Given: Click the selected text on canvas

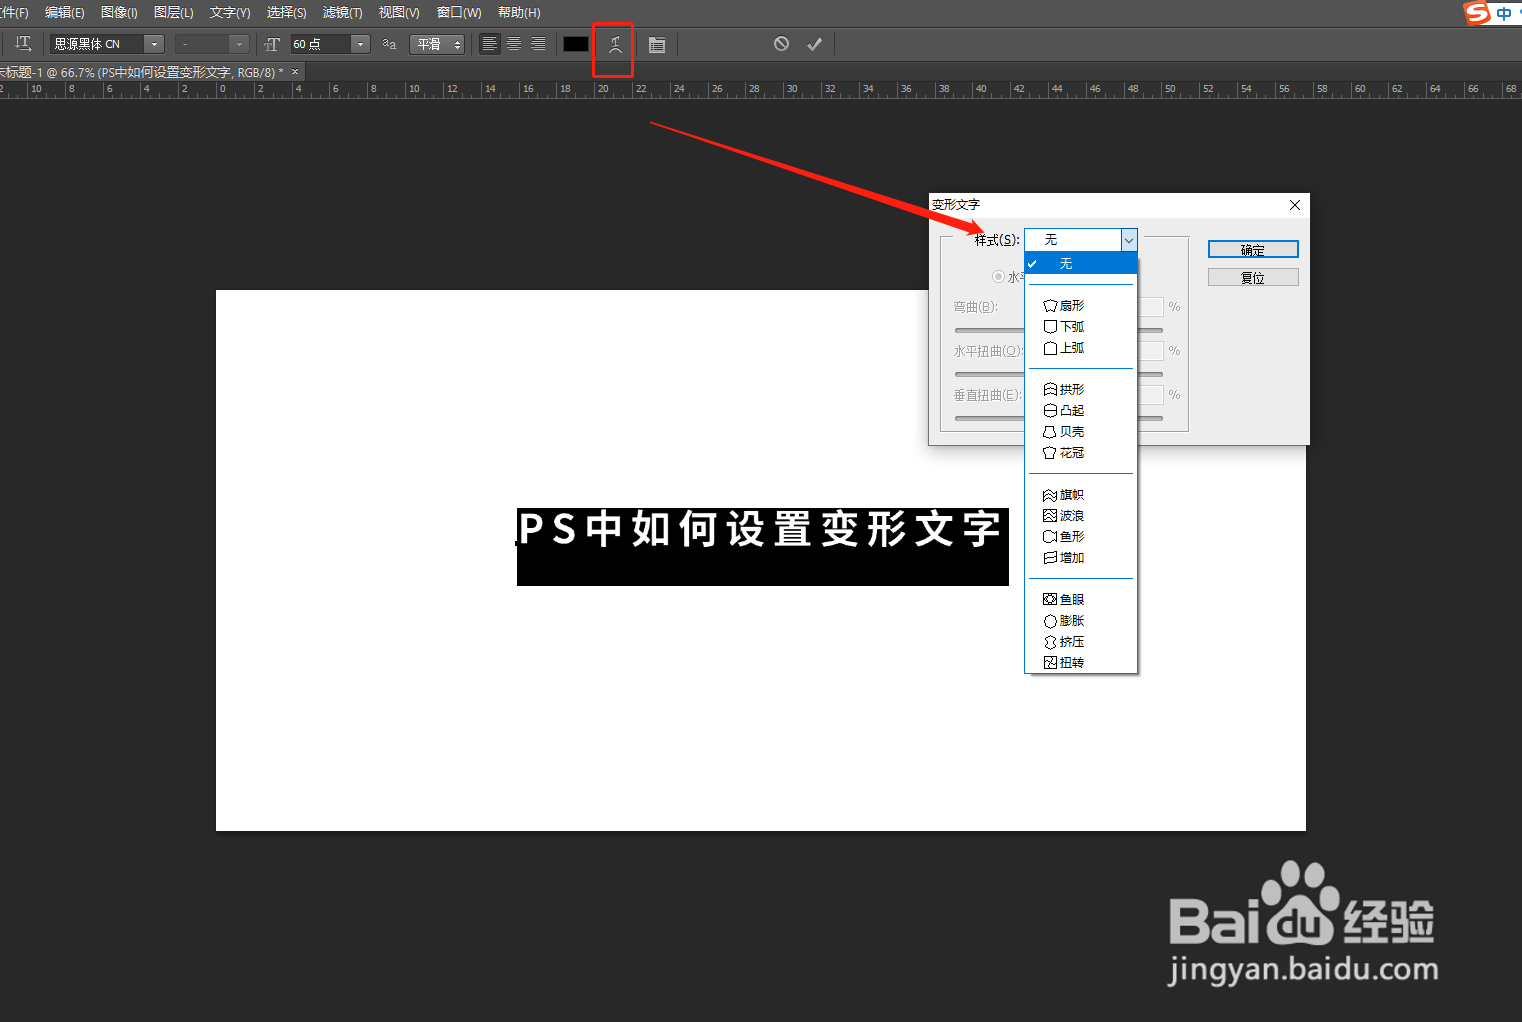Looking at the screenshot, I should point(762,546).
